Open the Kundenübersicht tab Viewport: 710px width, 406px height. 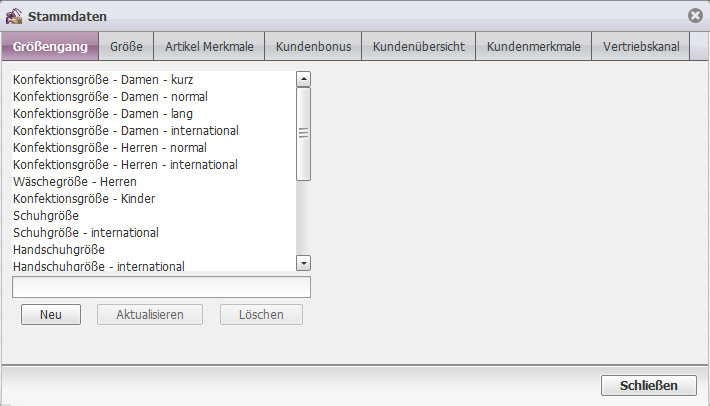(419, 47)
